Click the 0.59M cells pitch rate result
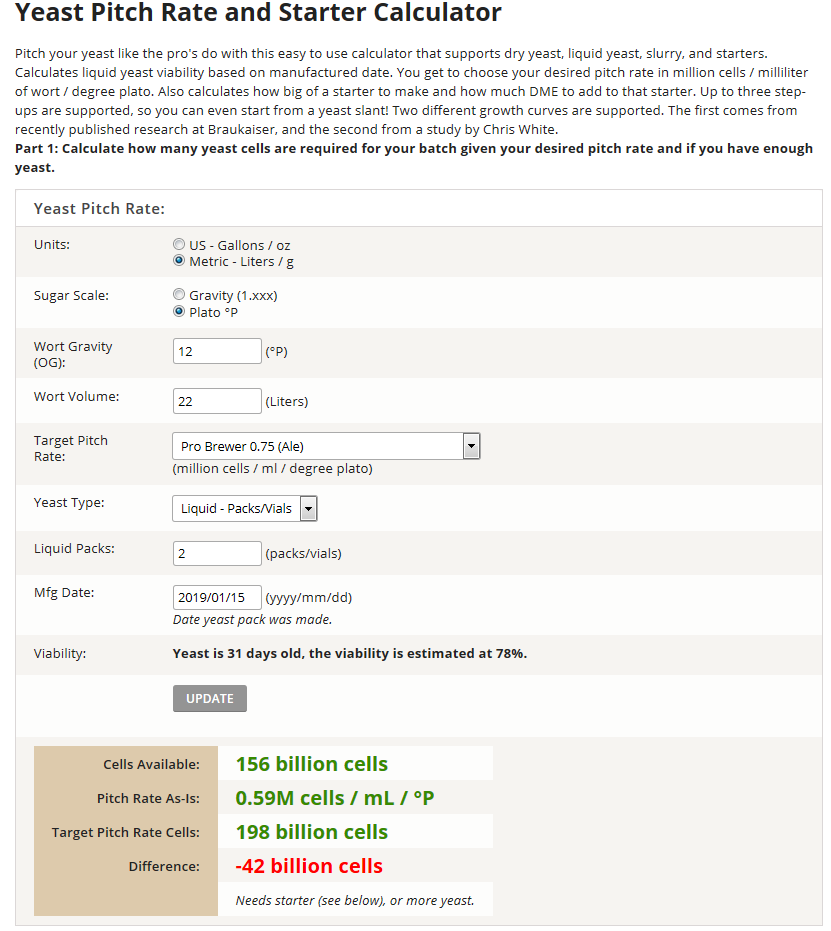The height and width of the screenshot is (931, 831). (x=335, y=798)
